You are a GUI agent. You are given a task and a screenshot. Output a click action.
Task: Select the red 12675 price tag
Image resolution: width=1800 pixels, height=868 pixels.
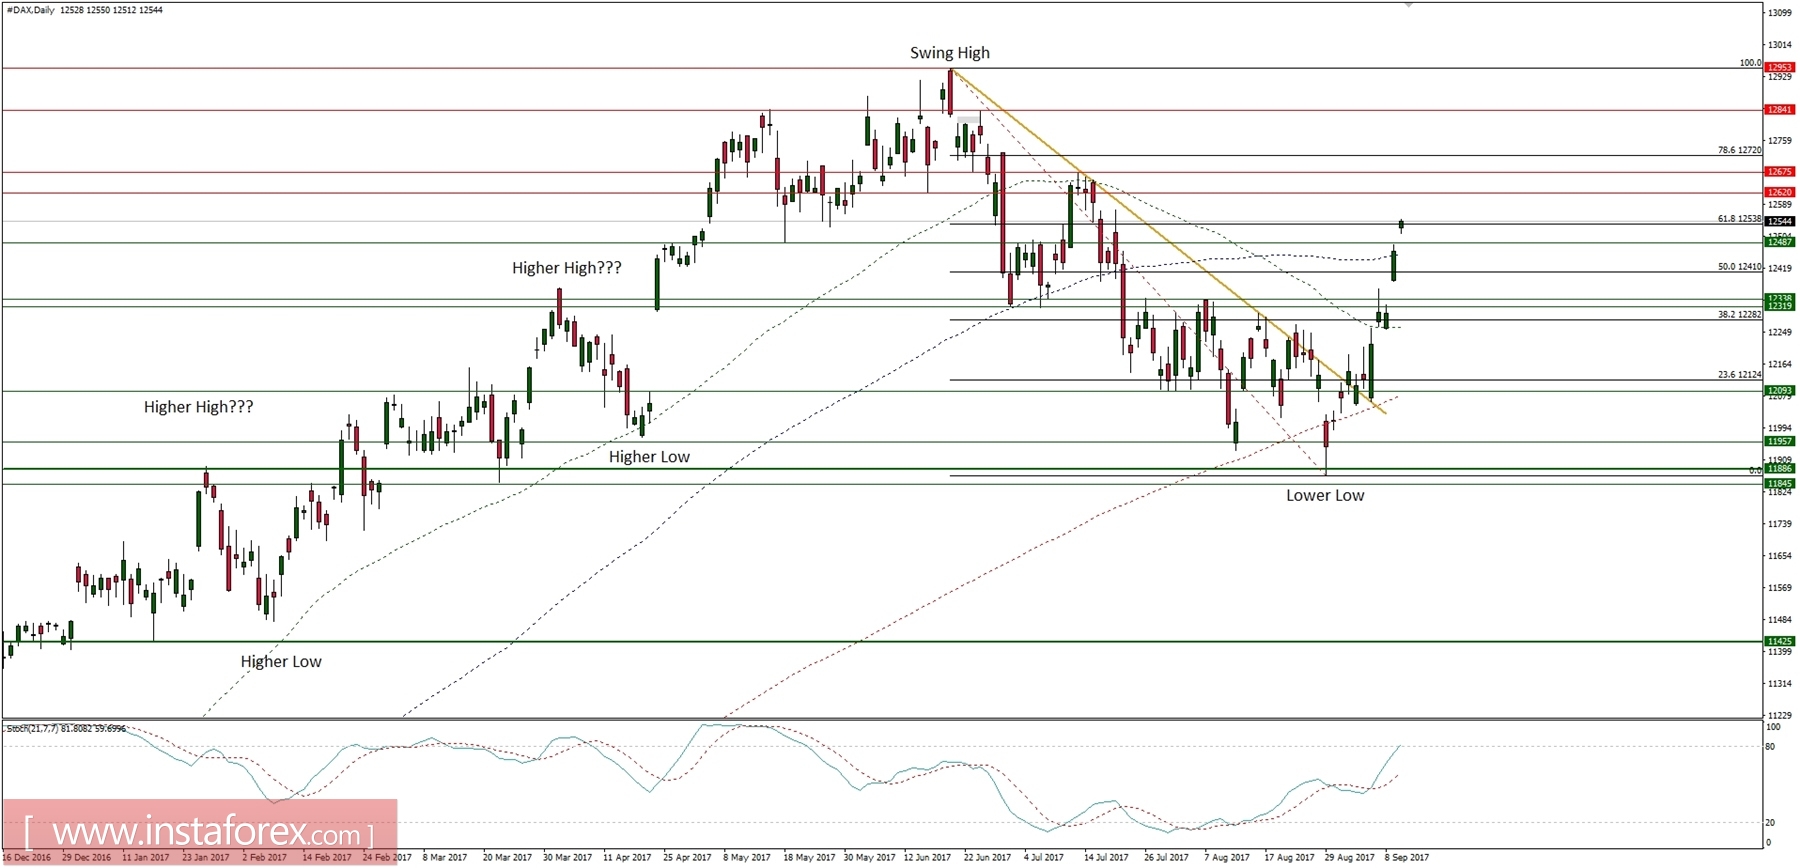click(x=1779, y=172)
